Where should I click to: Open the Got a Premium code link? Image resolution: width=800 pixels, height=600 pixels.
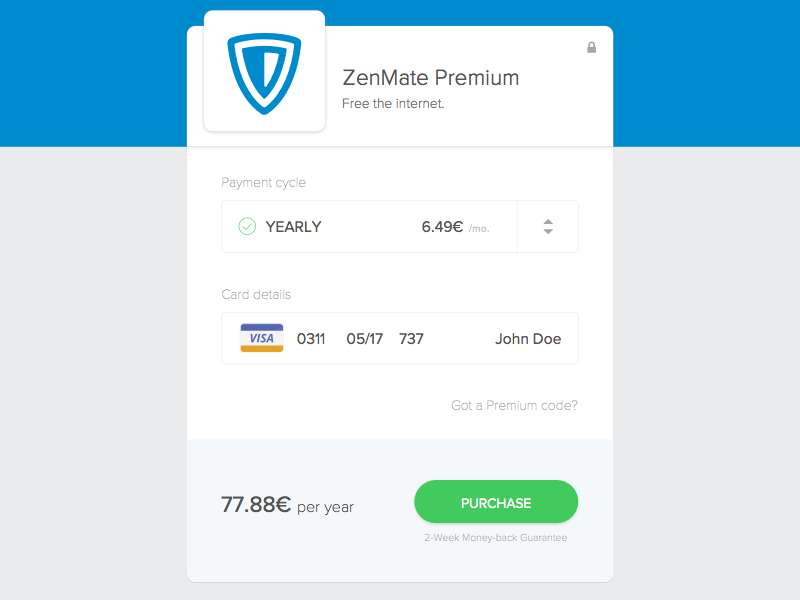[x=514, y=405]
